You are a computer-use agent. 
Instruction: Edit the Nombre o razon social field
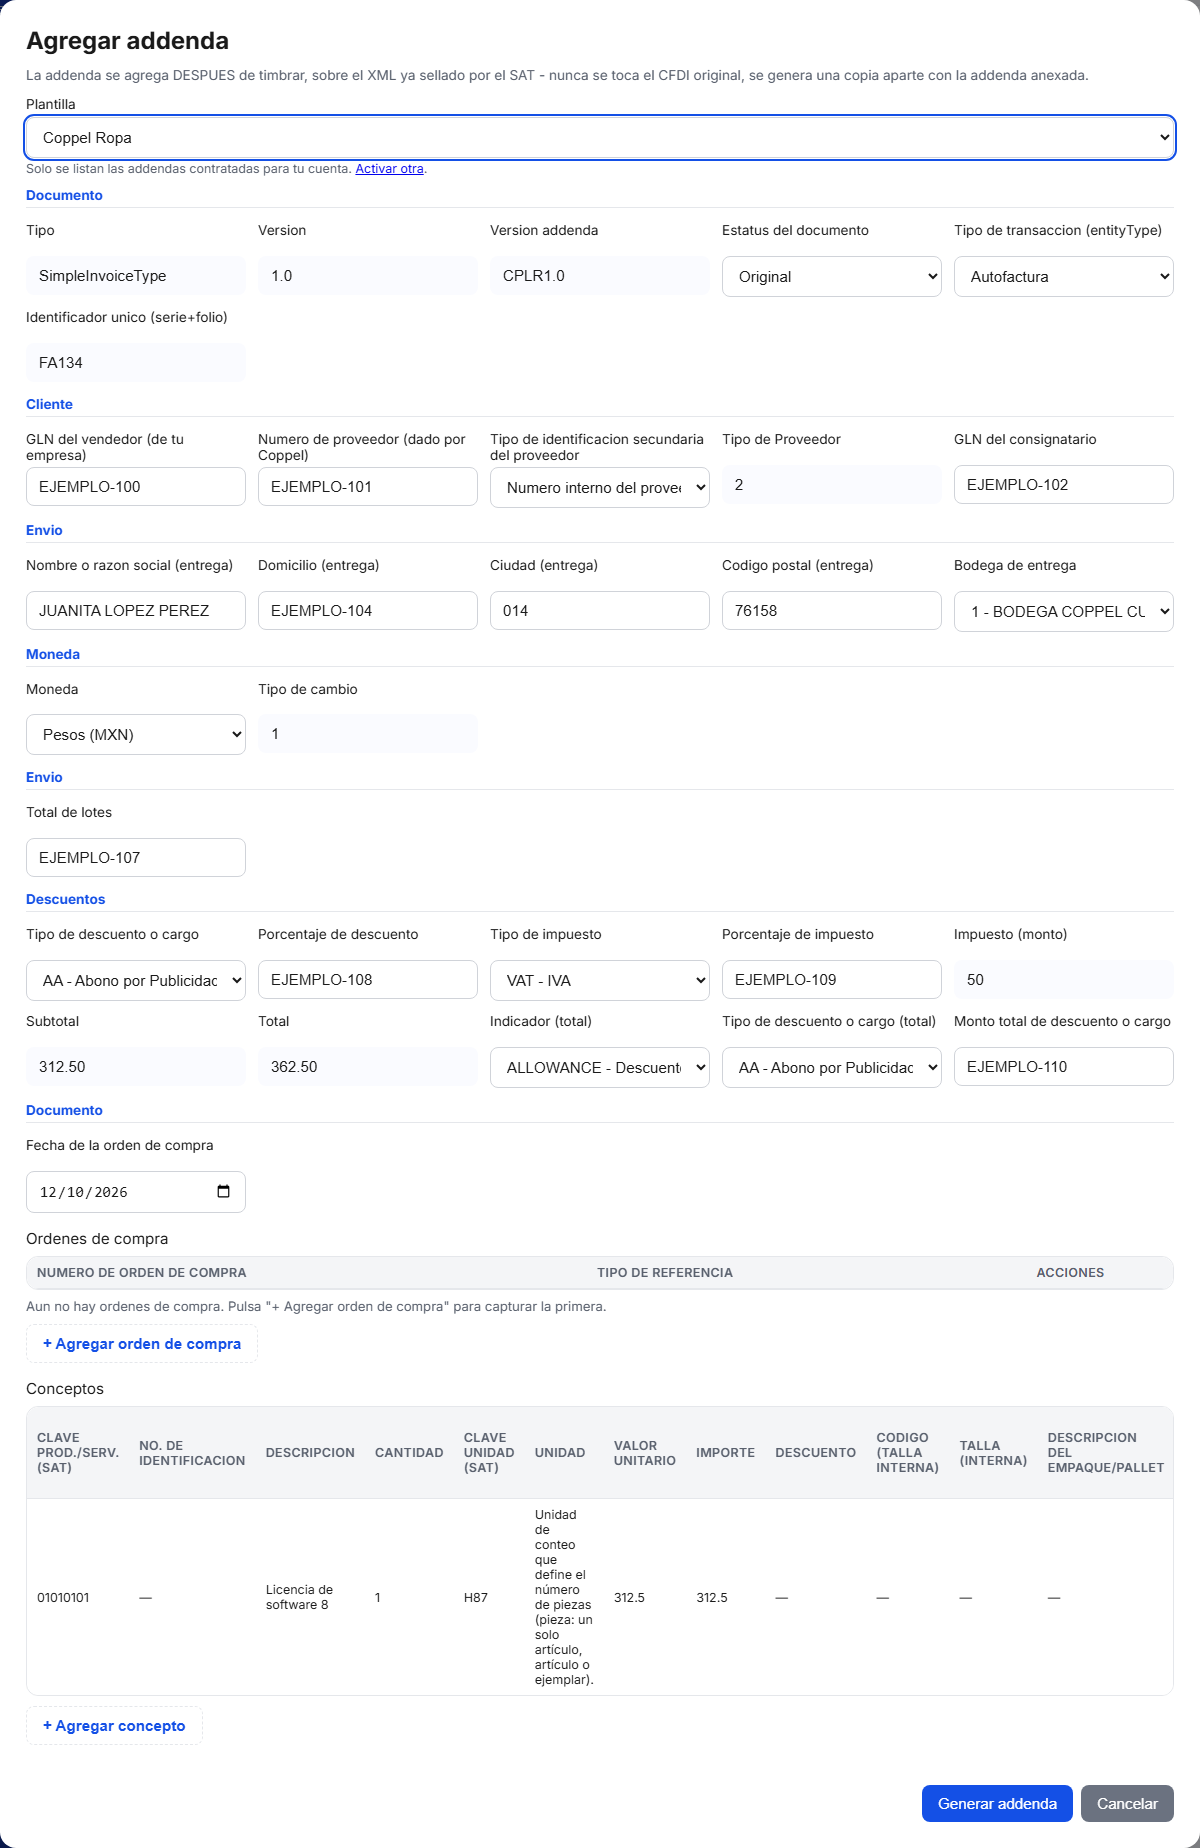click(136, 611)
